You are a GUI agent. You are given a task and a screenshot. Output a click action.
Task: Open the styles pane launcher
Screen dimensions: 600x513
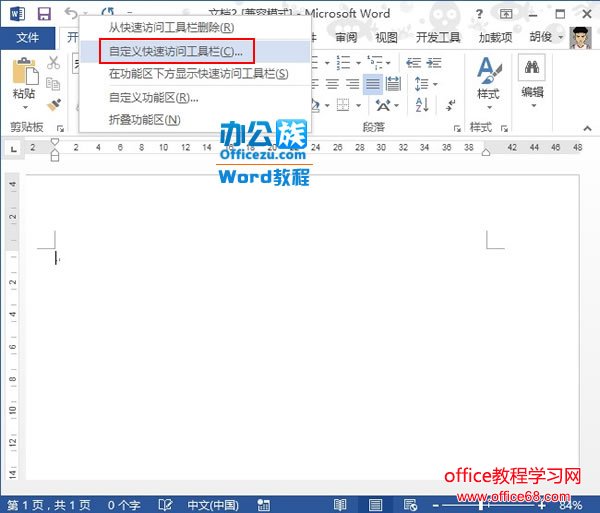point(504,129)
